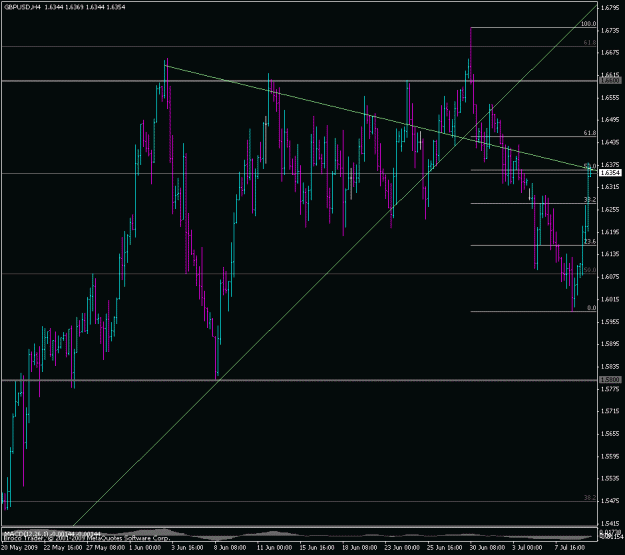This screenshot has width=625, height=555.
Task: Click the 1.6435 price axis label
Action: [x=610, y=142]
